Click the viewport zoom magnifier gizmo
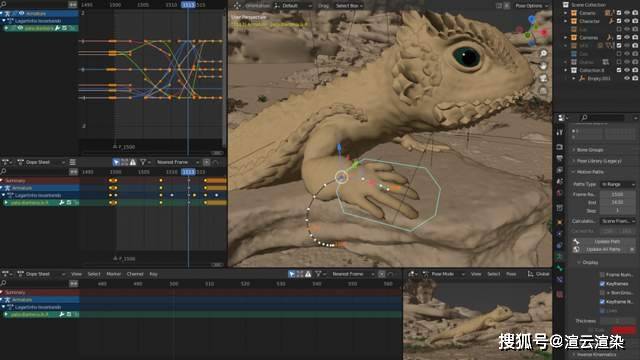This screenshot has width=640, height=360. (543, 53)
